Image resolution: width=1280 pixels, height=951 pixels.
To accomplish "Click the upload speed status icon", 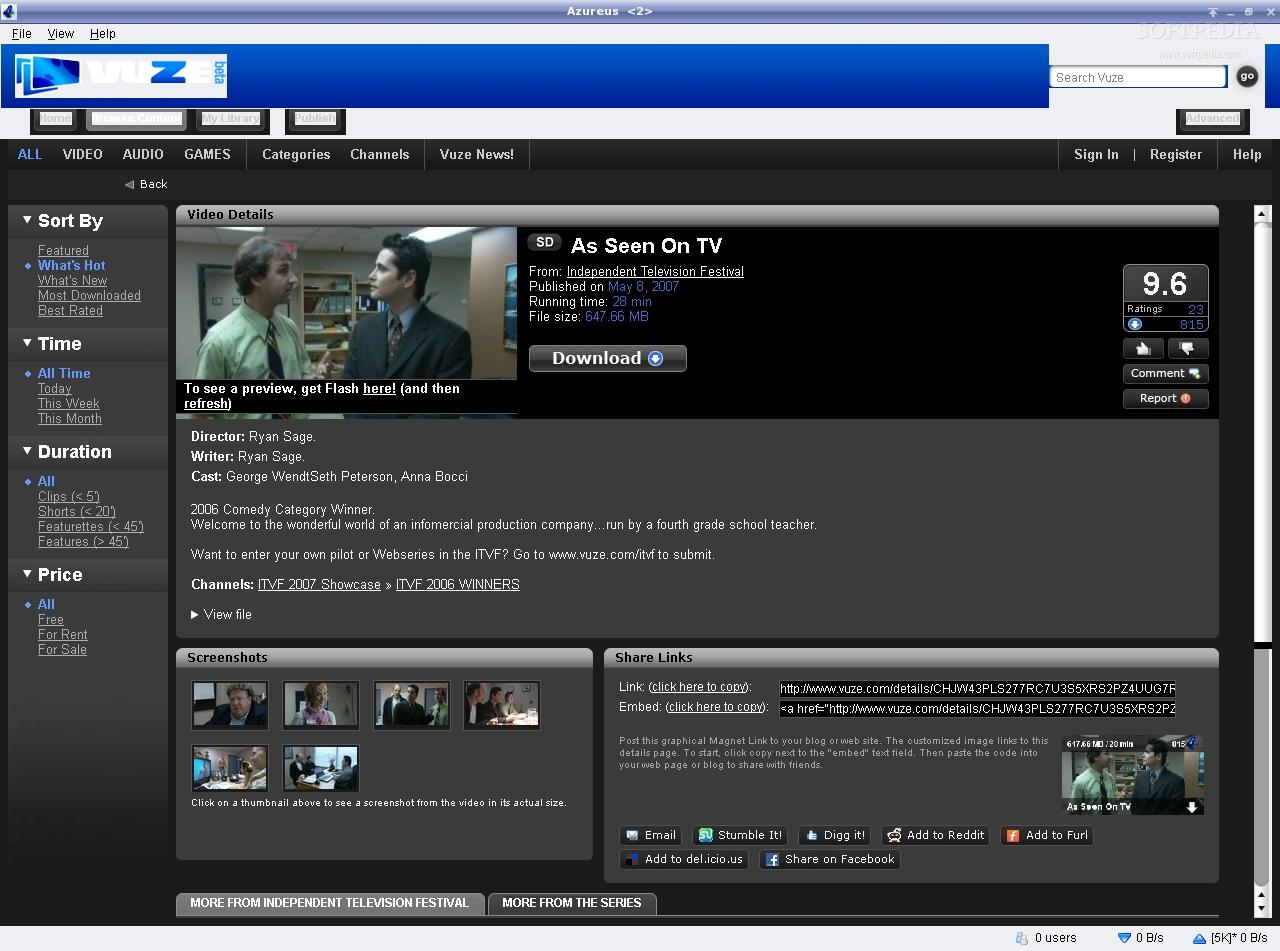I will tap(1199, 938).
